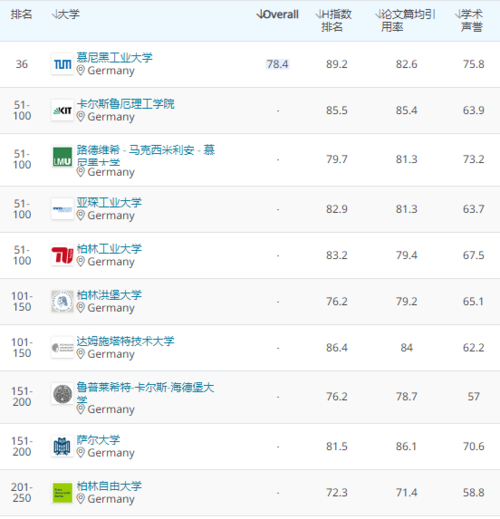Viewport: 500px width, 519px height.
Task: Open 鲁普莱希特-卡尔斯-海德堡大学 link
Action: click(x=145, y=393)
